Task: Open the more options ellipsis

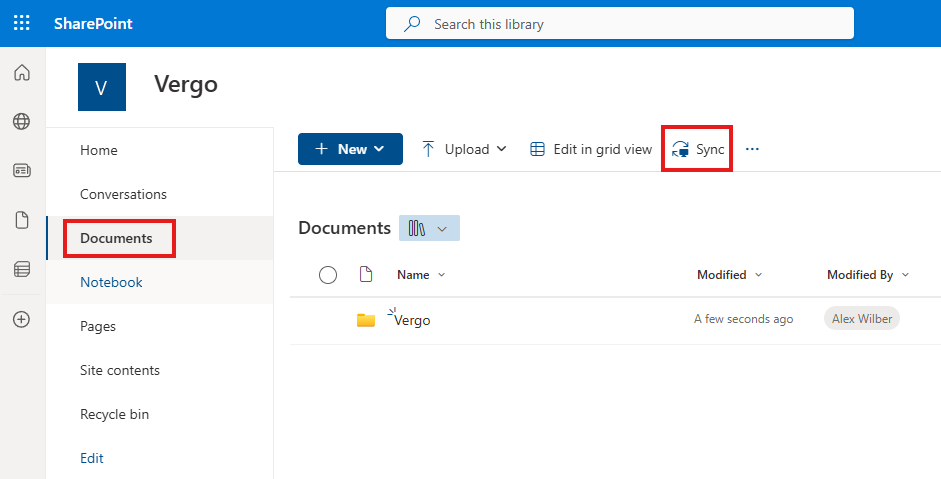Action: pyautogui.click(x=752, y=149)
